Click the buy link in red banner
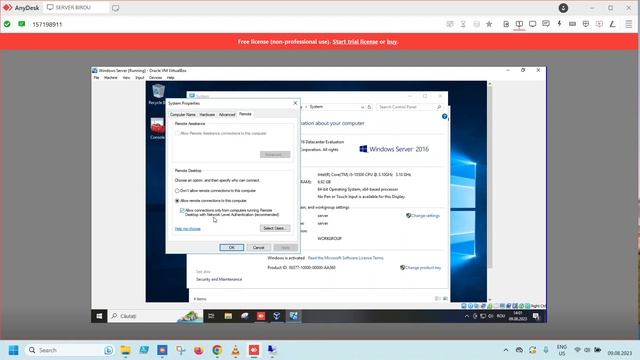This screenshot has height=360, width=640. [392, 42]
